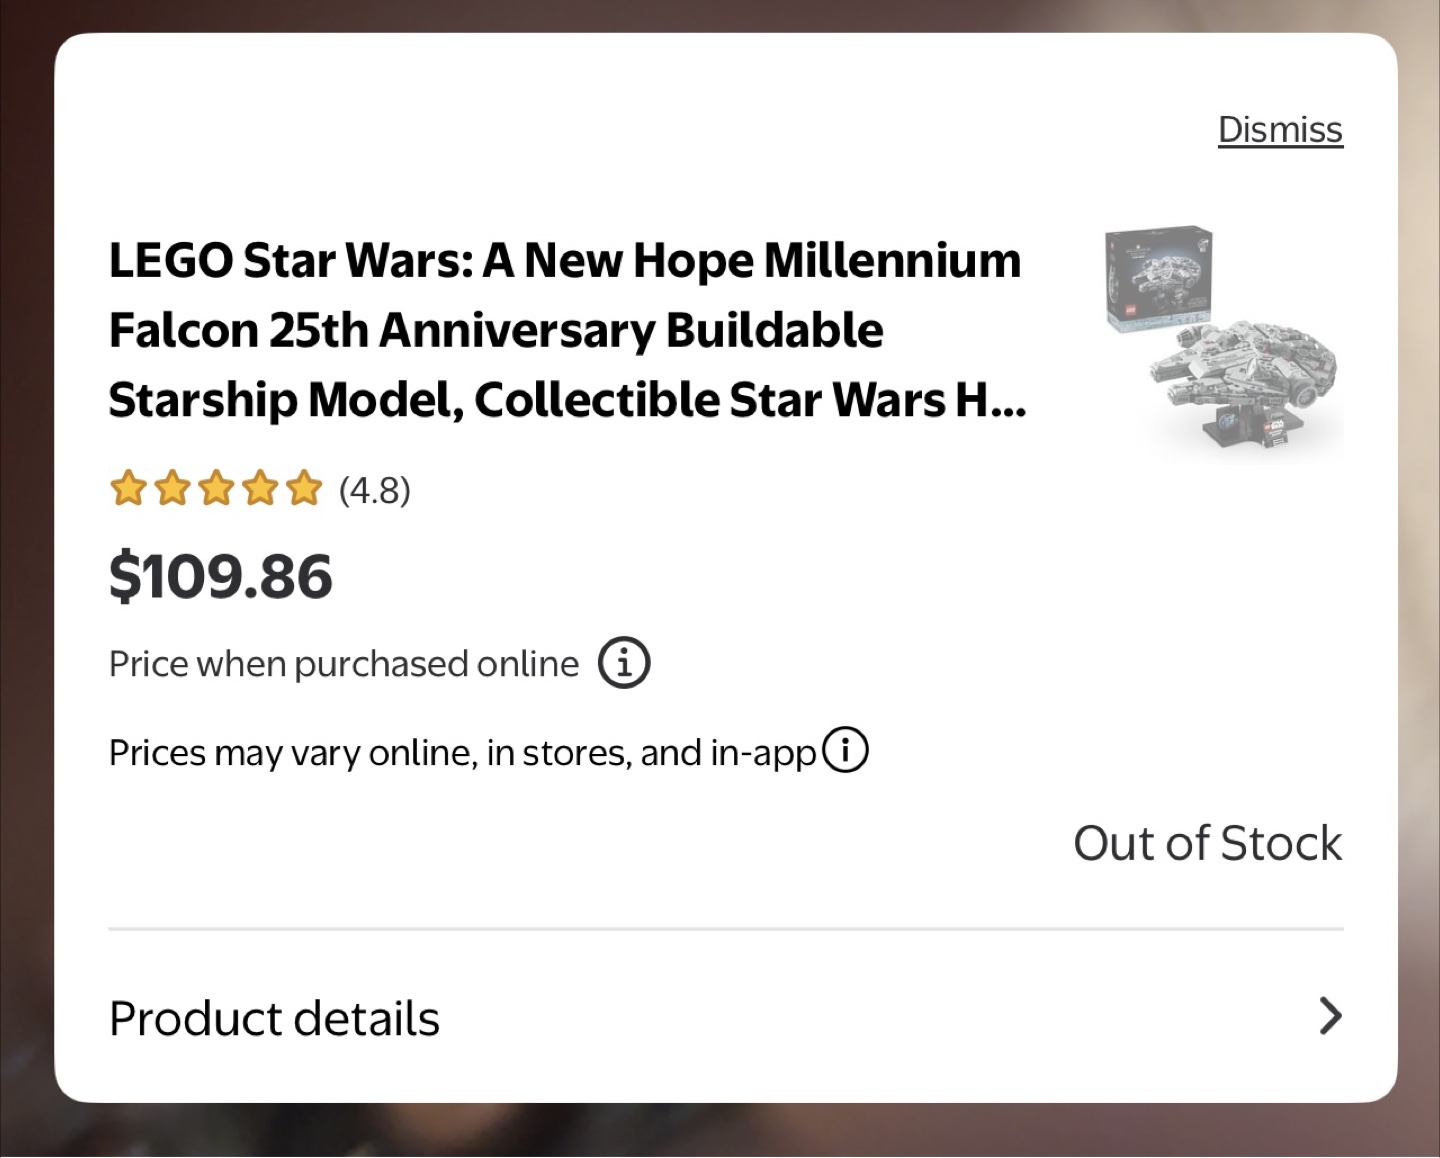Click the Price when purchased online text
1440x1158 pixels.
[343, 662]
